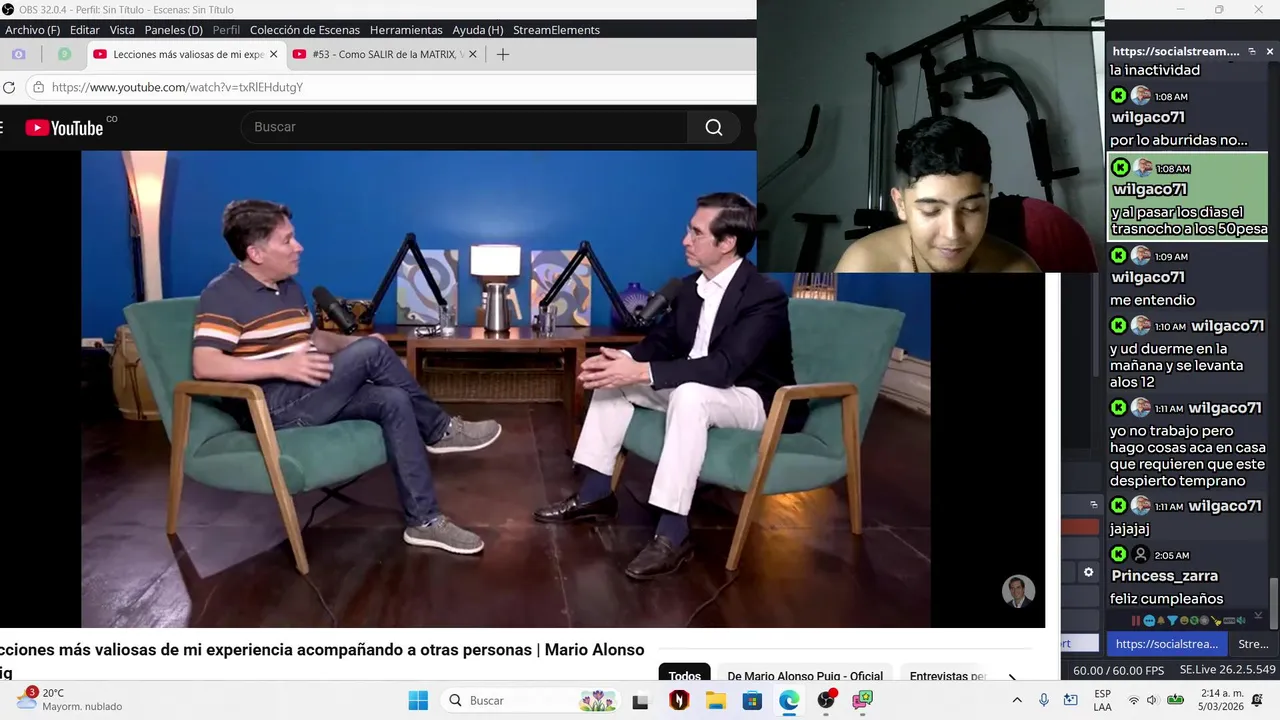Close the '#53 - Como SALIR de la MATRIX' tab
Image resolution: width=1280 pixels, height=720 pixels.
473,54
